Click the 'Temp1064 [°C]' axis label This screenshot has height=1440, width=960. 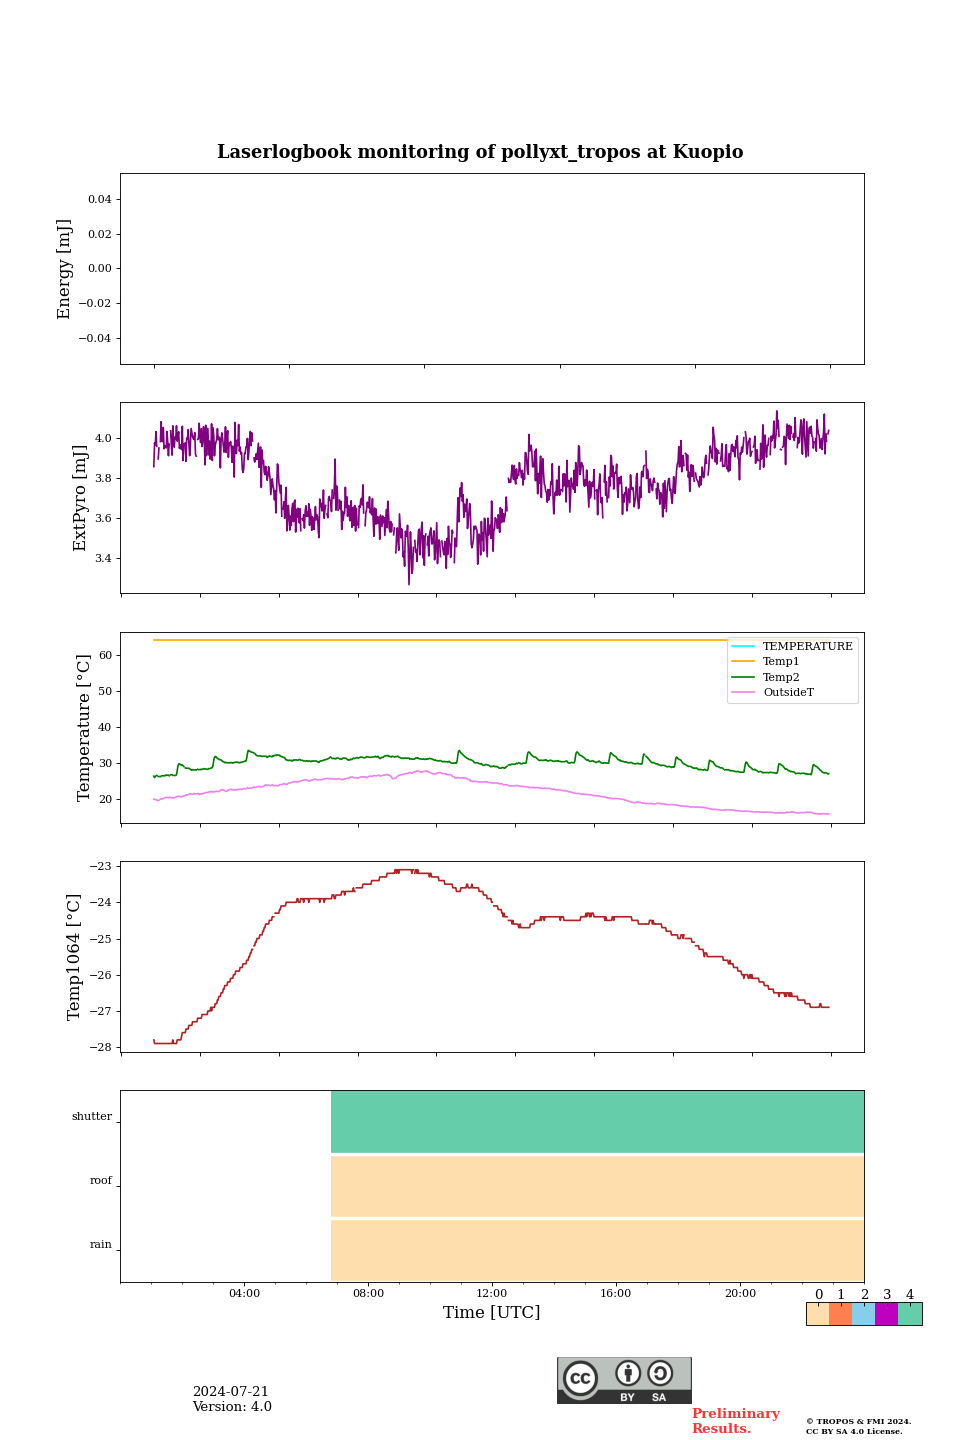pos(74,957)
